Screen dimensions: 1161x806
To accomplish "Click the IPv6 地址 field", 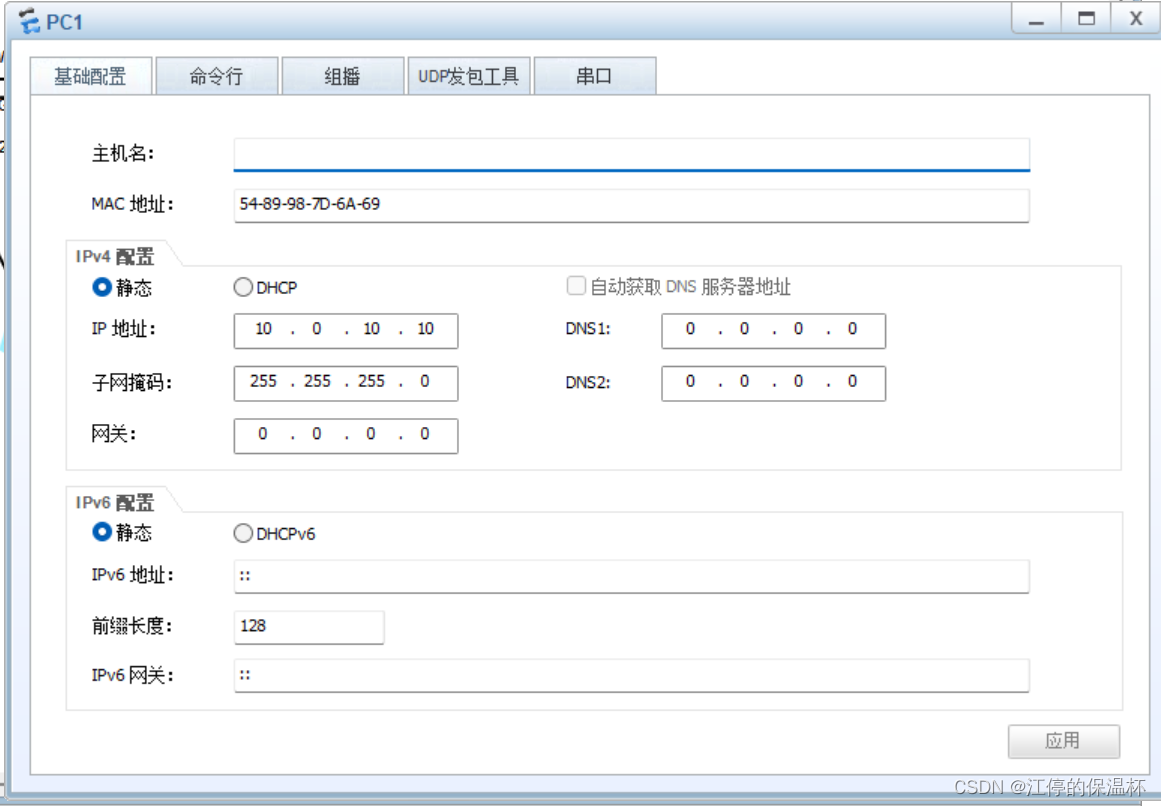I will (x=632, y=577).
